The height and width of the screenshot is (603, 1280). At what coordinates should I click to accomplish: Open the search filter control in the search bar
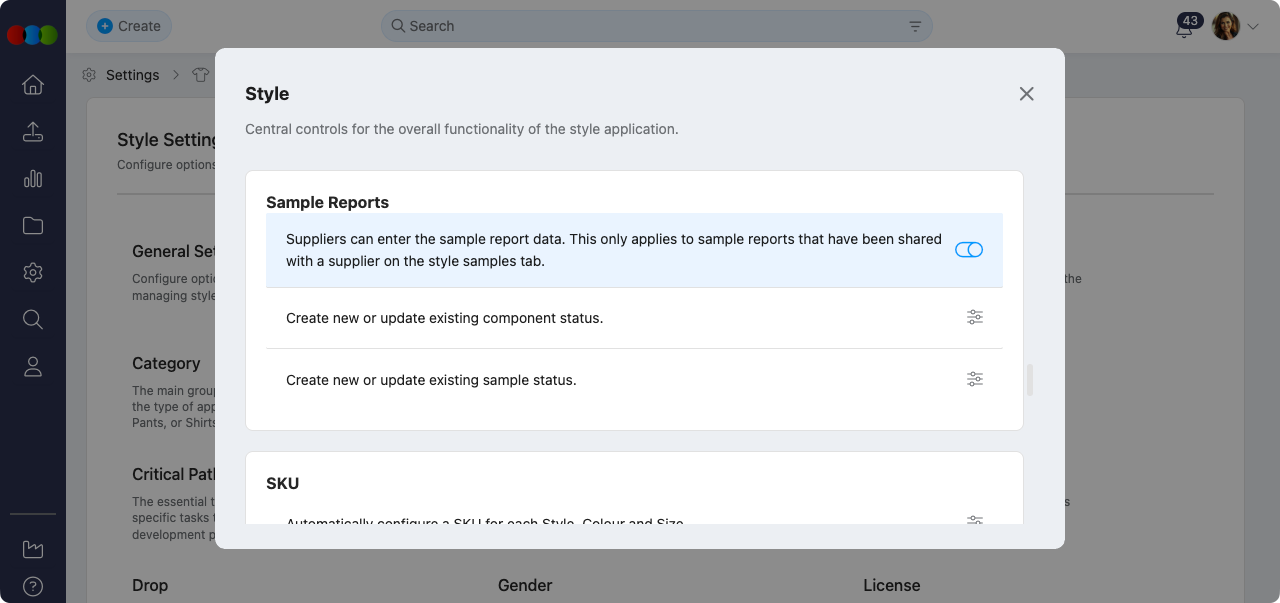point(914,26)
